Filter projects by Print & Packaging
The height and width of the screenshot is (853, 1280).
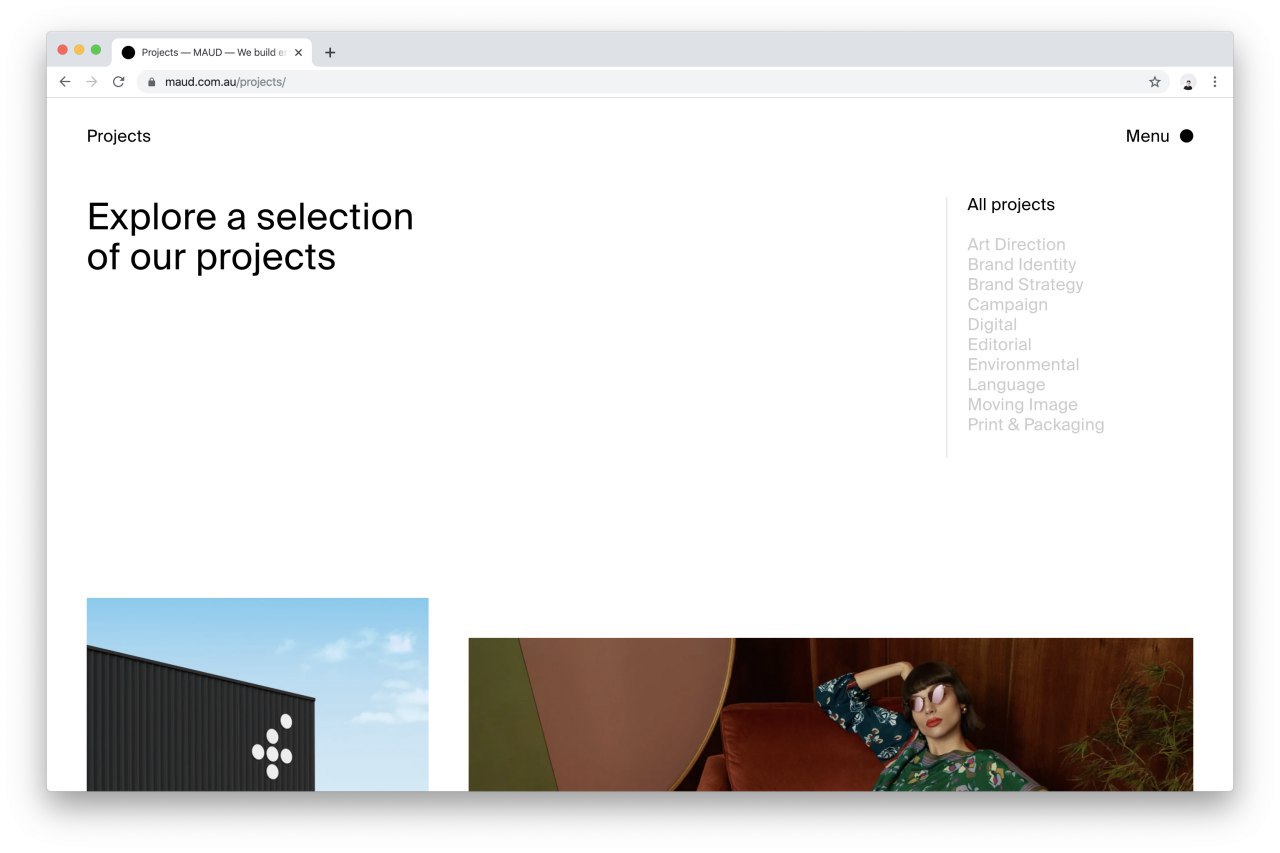[x=1036, y=424]
